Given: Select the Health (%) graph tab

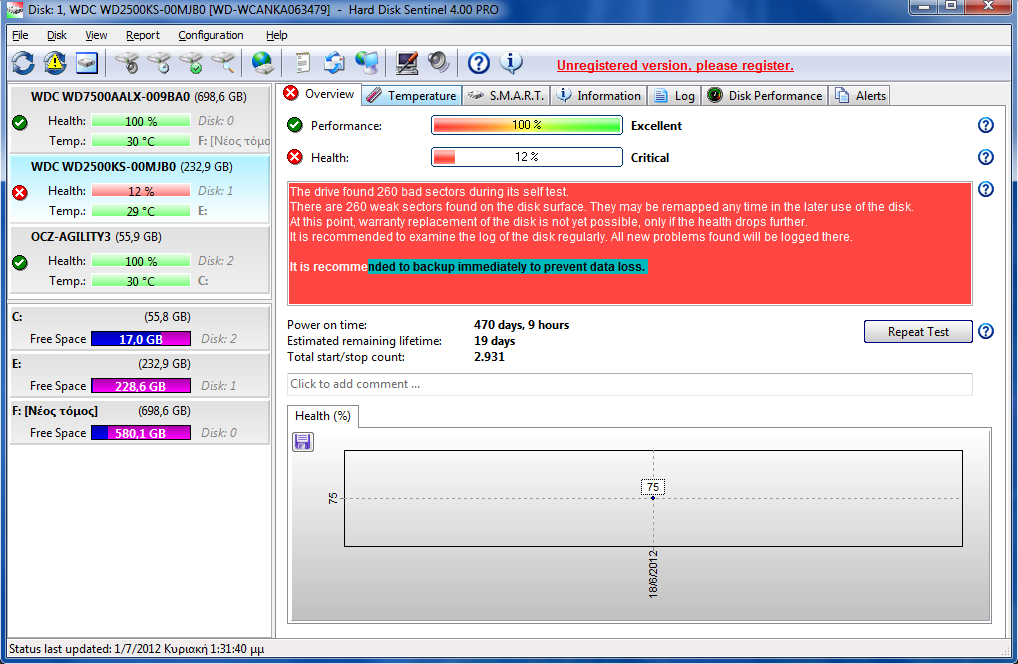Looking at the screenshot, I should [x=323, y=416].
